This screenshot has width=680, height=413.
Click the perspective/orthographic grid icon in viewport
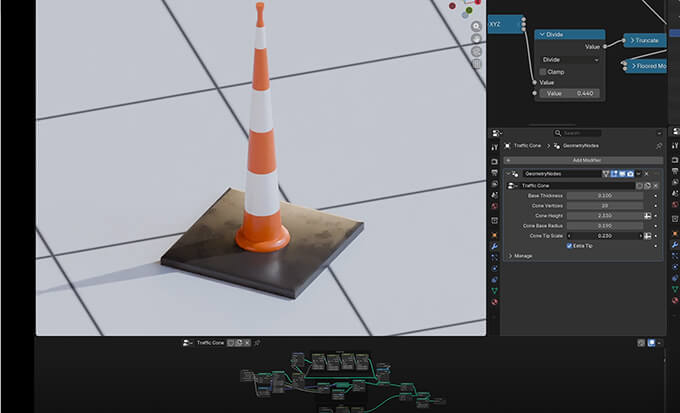click(475, 64)
